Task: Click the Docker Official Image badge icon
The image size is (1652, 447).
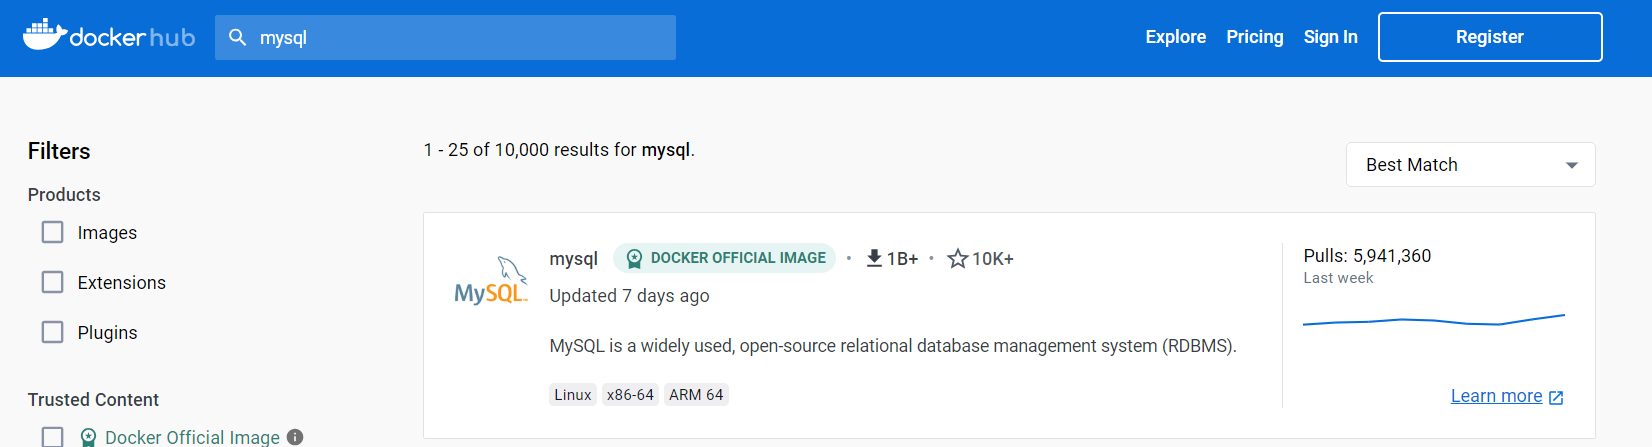Action: (x=634, y=258)
